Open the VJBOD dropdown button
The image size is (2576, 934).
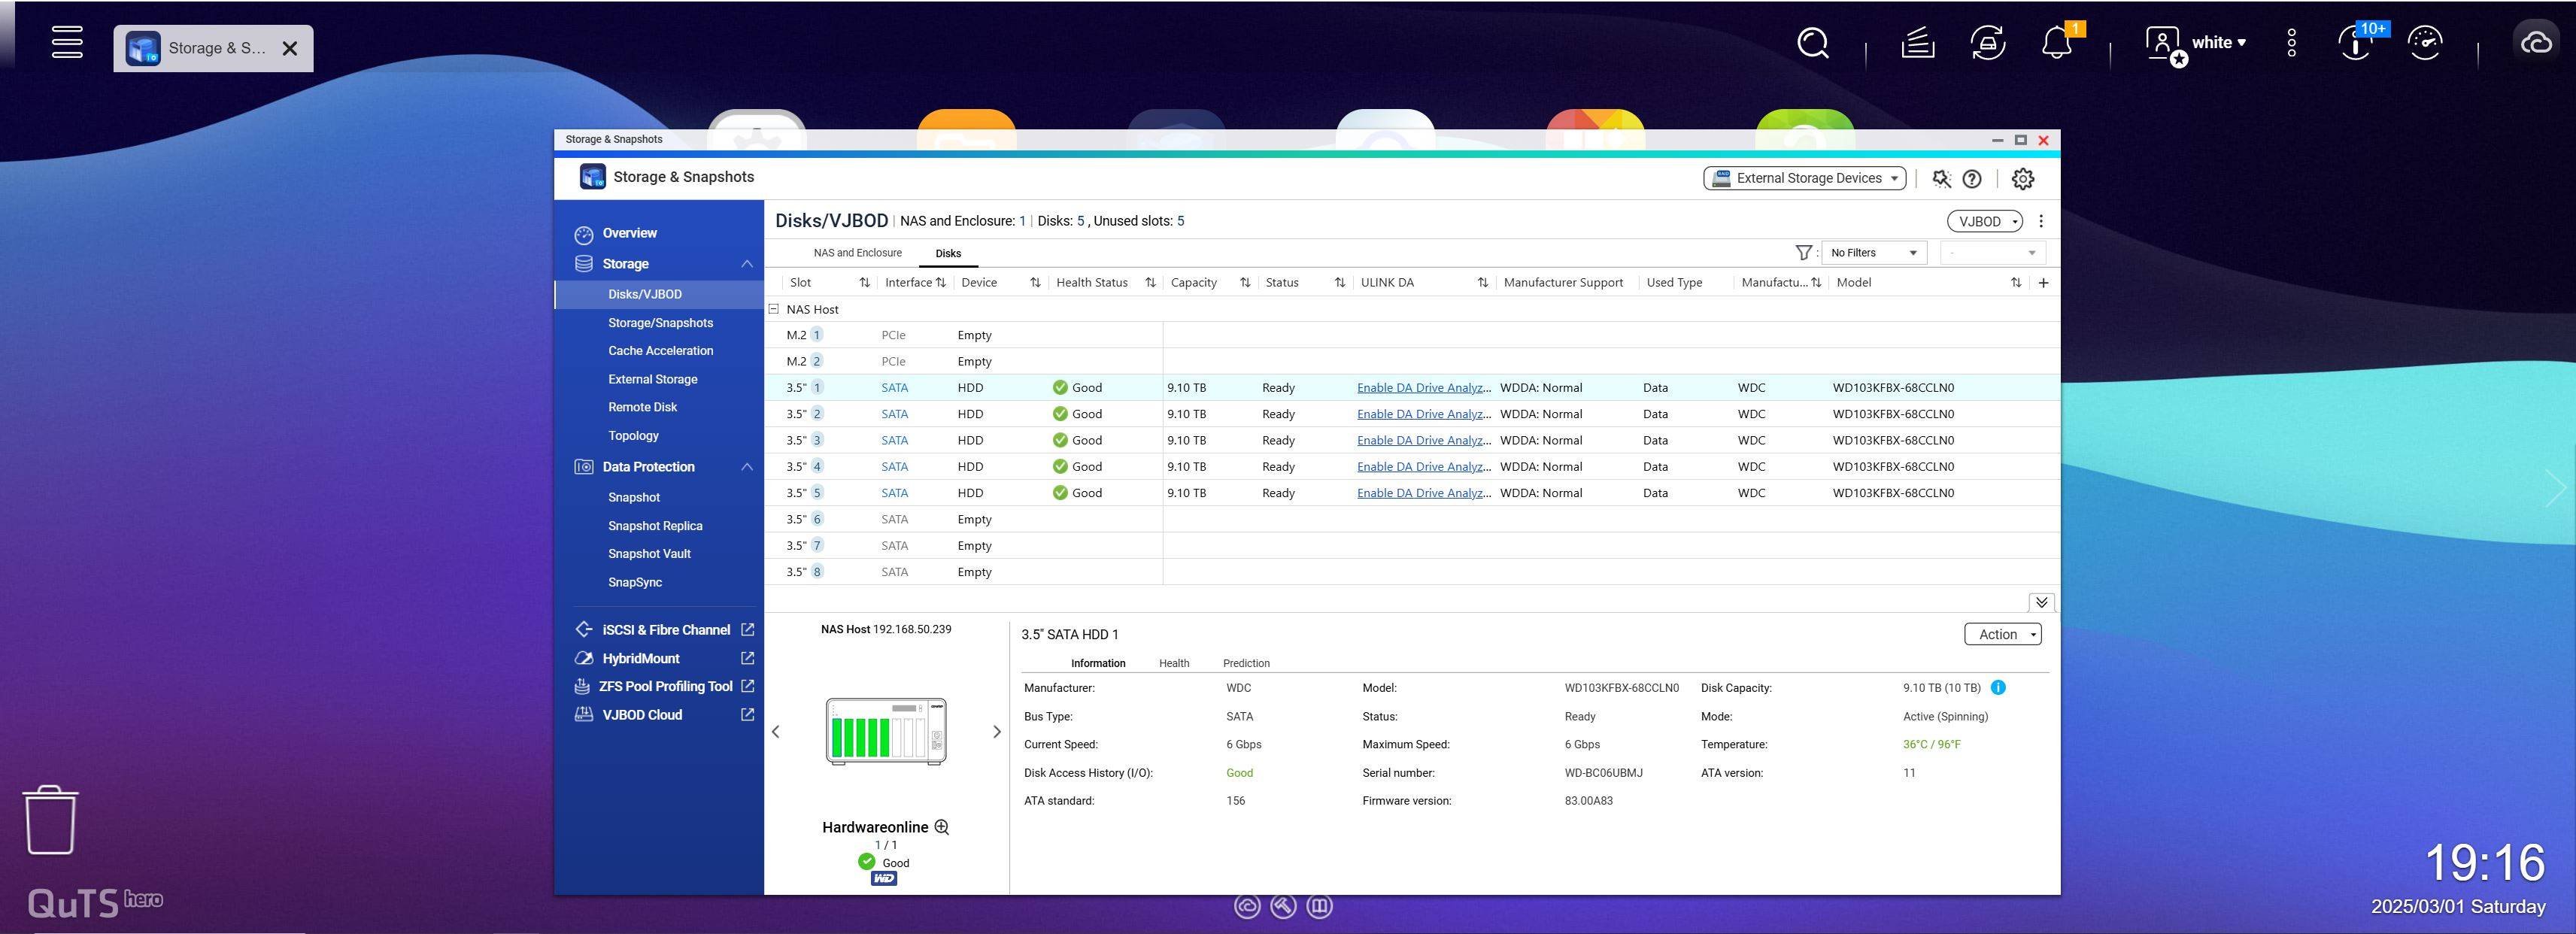coord(1984,221)
